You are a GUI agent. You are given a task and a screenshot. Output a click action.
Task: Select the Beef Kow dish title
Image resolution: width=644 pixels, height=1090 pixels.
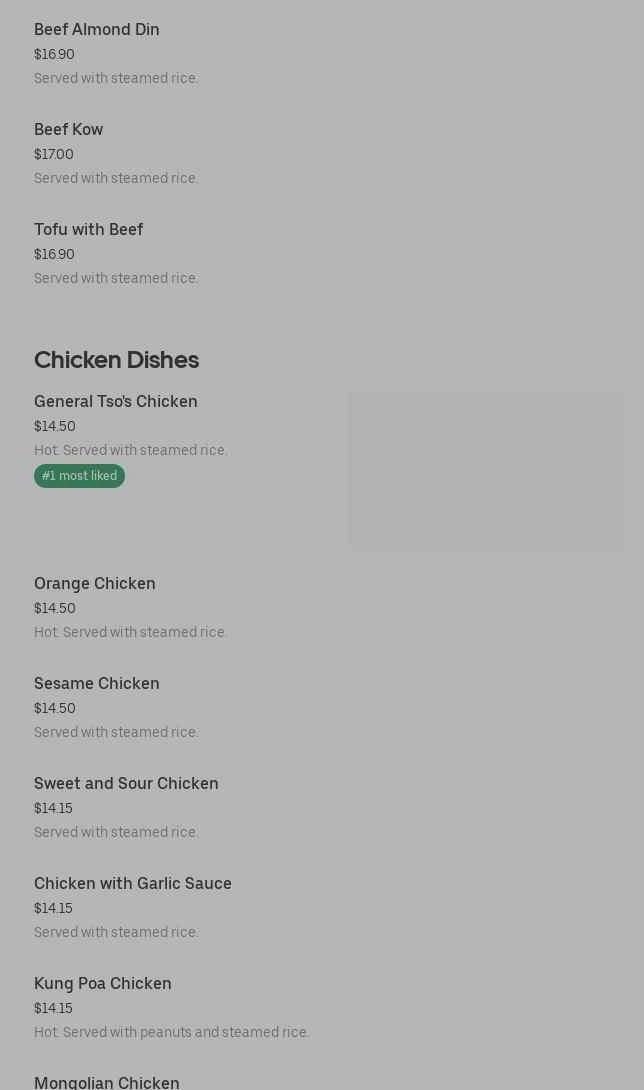tap(68, 130)
